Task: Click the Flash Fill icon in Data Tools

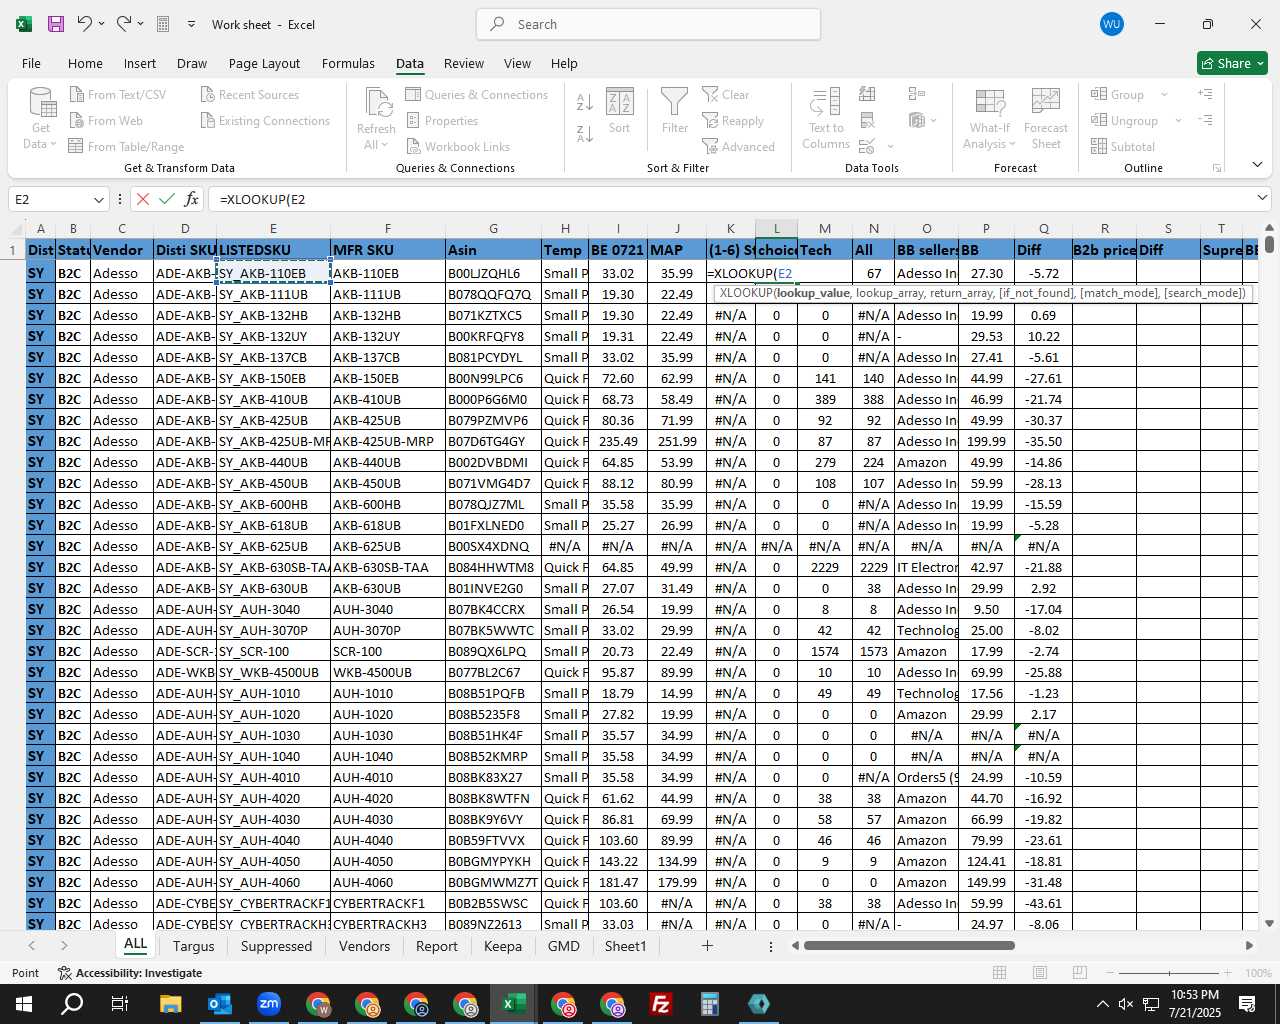Action: (x=867, y=94)
